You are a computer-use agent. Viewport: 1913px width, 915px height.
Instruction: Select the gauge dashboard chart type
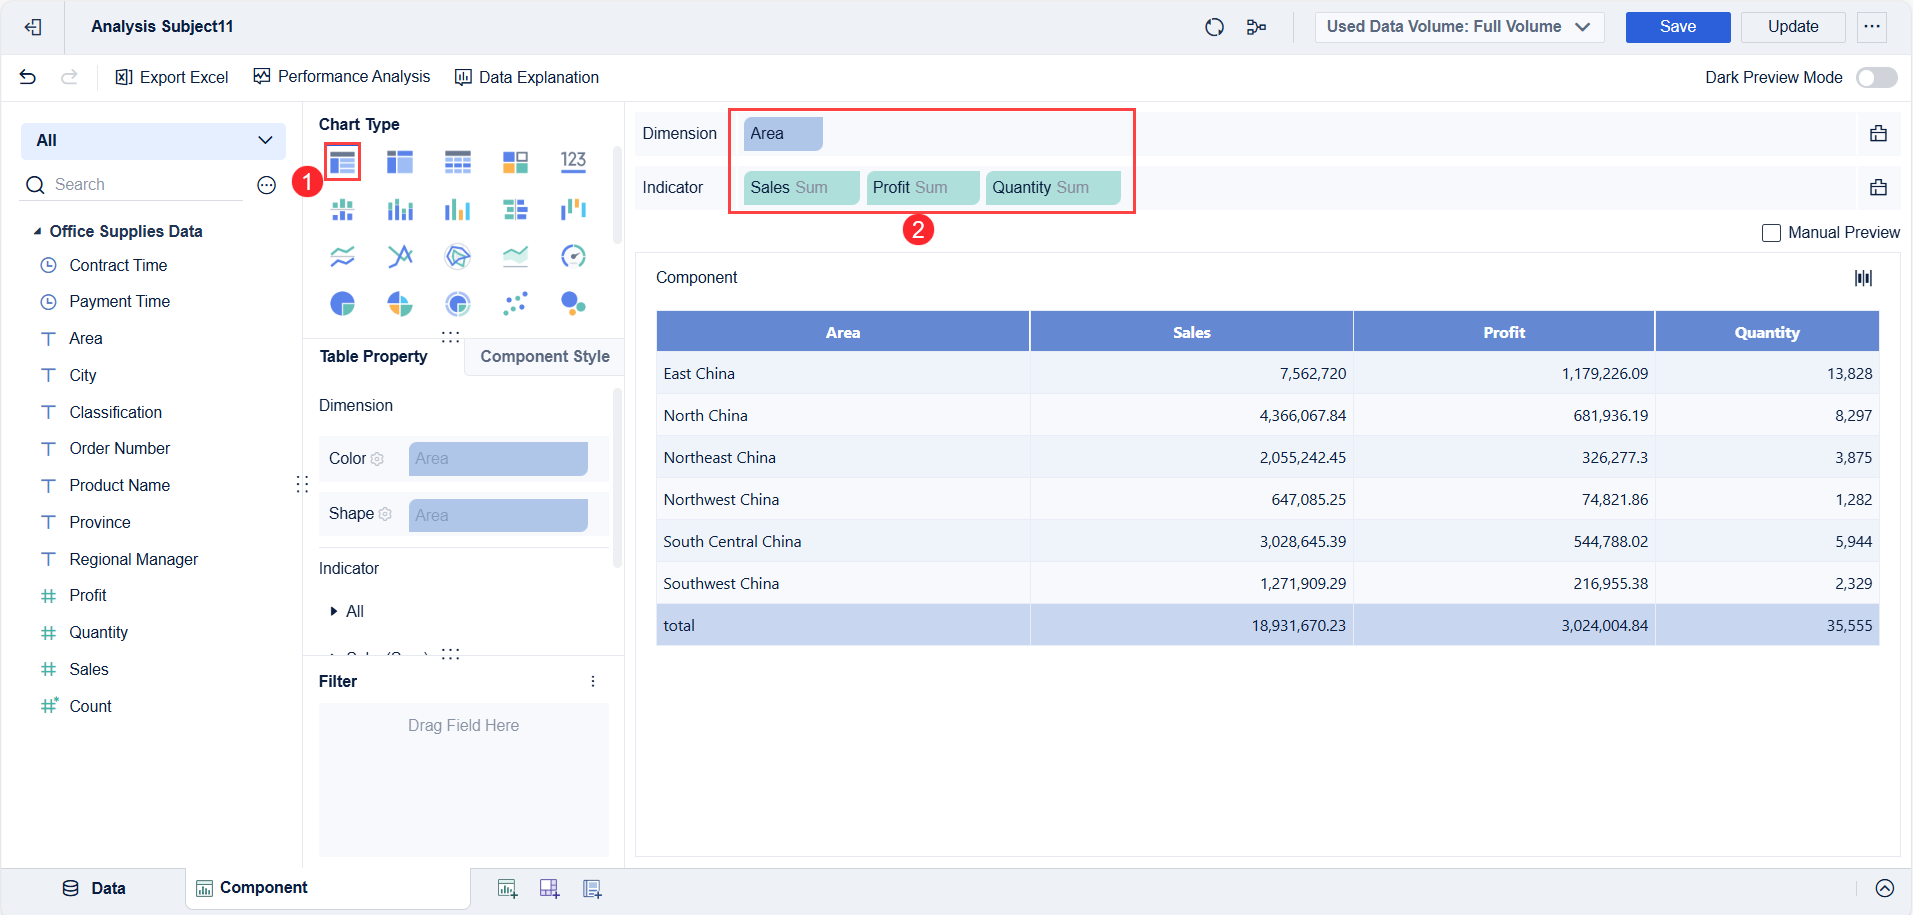pos(573,256)
